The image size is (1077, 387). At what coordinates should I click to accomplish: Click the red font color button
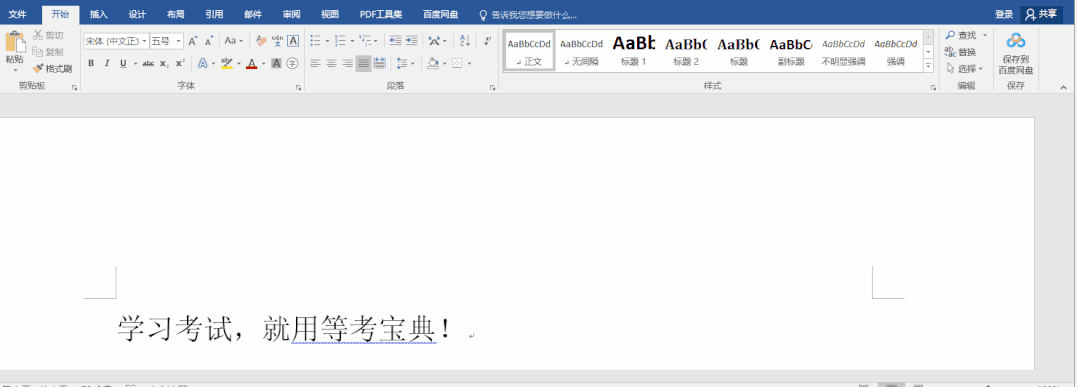tap(251, 63)
